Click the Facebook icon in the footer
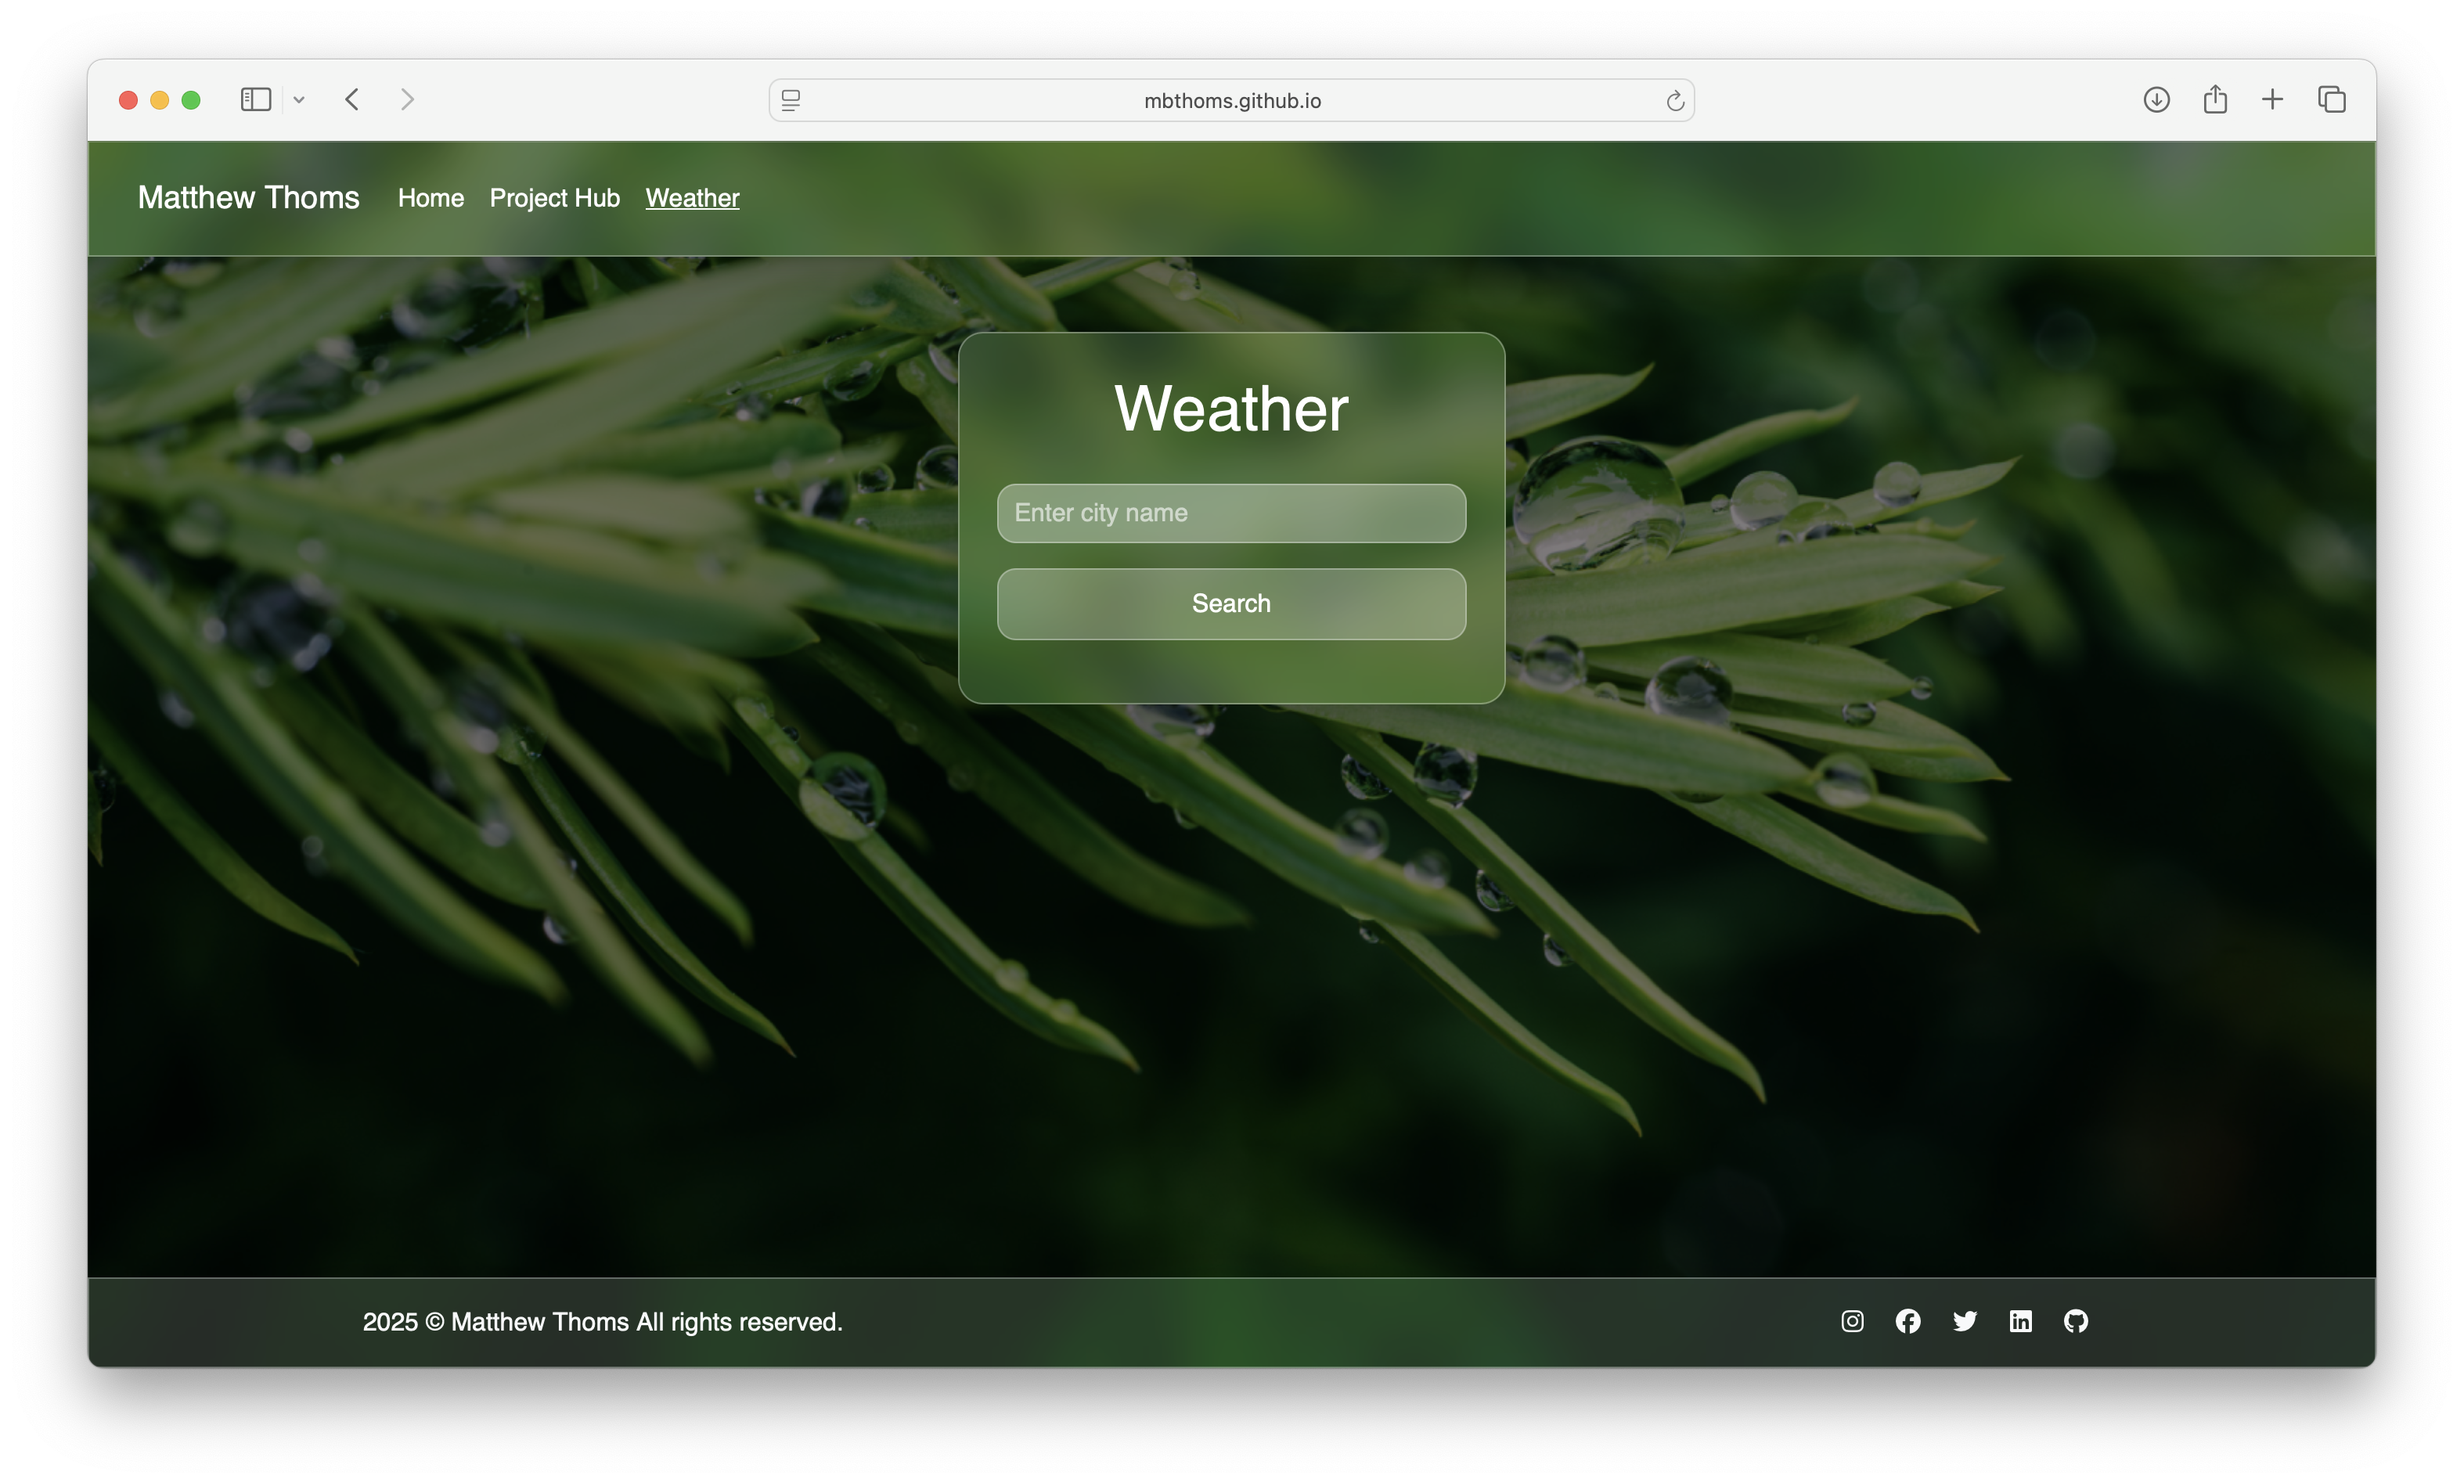This screenshot has height=1484, width=2464. point(1908,1321)
